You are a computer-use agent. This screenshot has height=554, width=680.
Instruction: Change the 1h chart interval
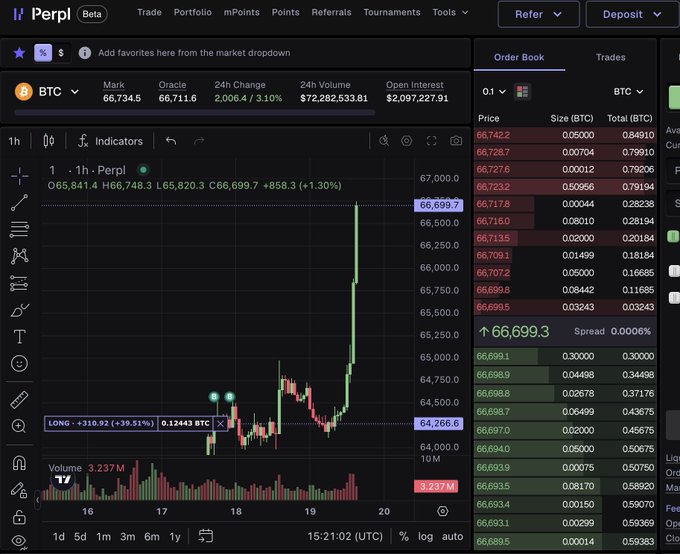point(14,141)
